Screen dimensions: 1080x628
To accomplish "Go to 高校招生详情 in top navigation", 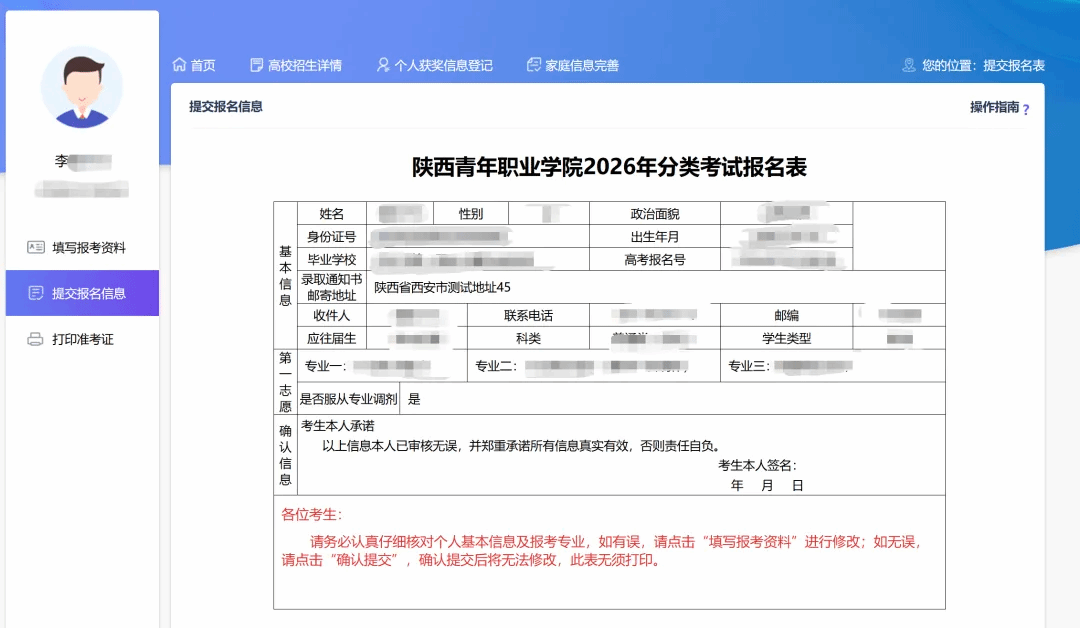I will tap(304, 65).
